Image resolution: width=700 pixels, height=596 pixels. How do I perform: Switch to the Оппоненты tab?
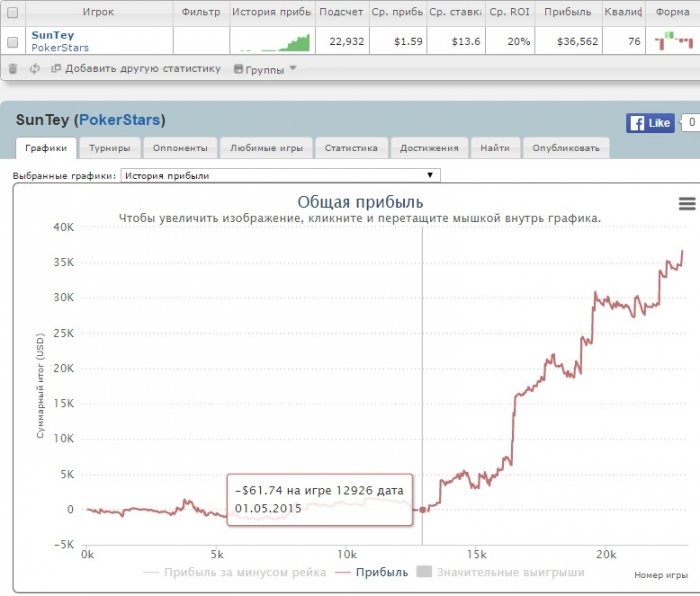[180, 148]
